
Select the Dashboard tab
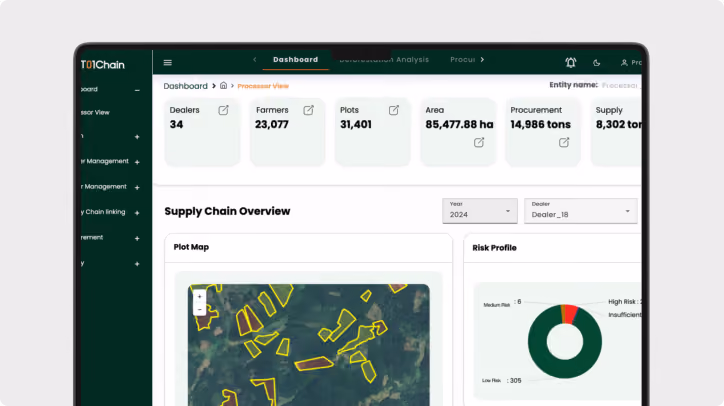tap(296, 60)
